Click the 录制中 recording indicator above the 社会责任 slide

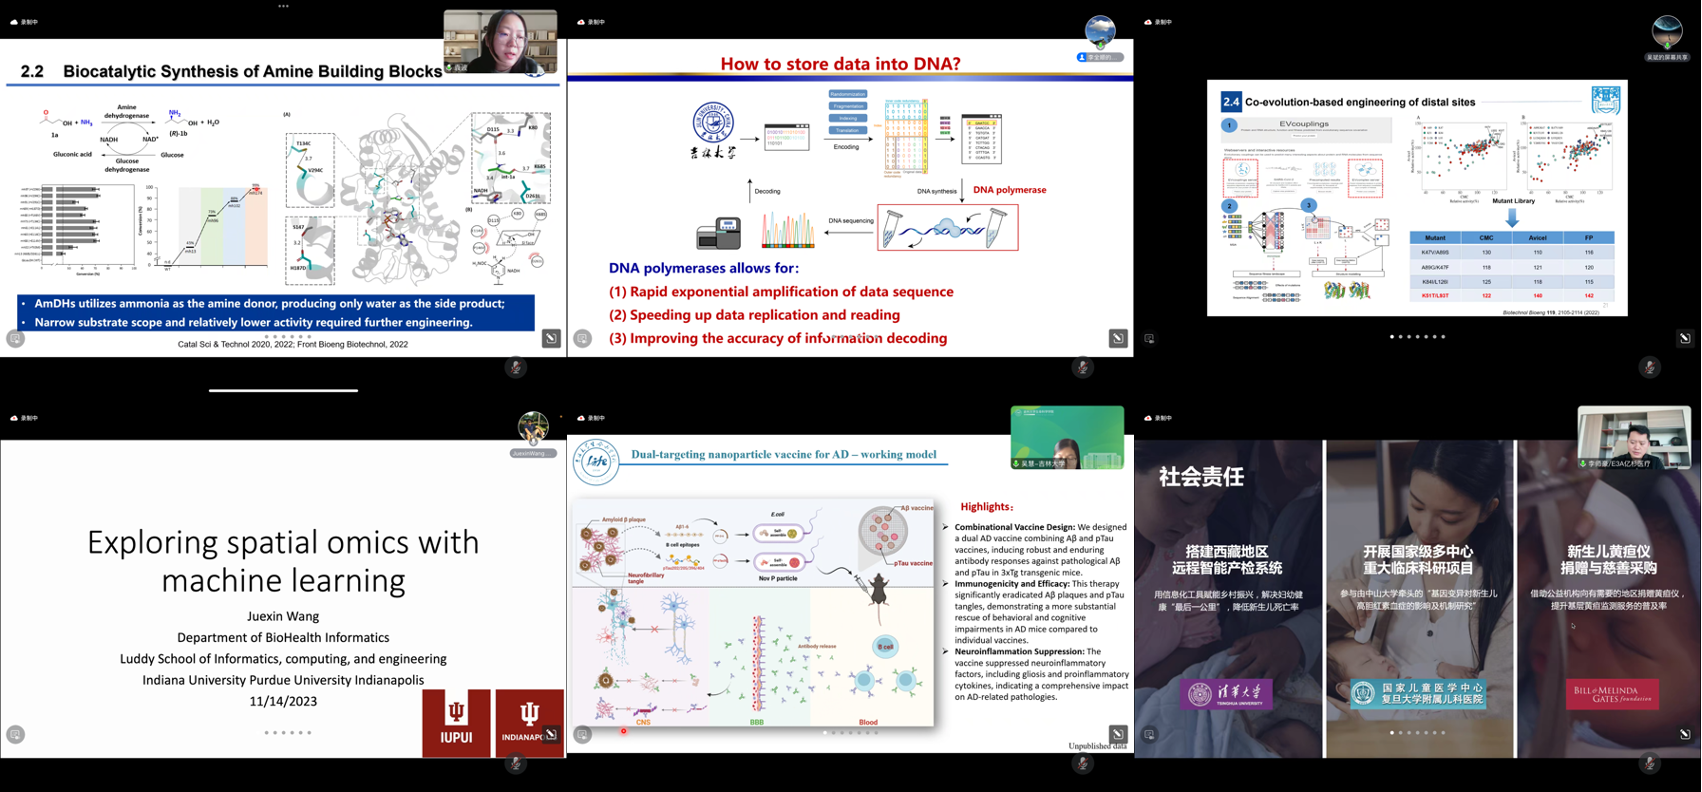[x=1158, y=418]
